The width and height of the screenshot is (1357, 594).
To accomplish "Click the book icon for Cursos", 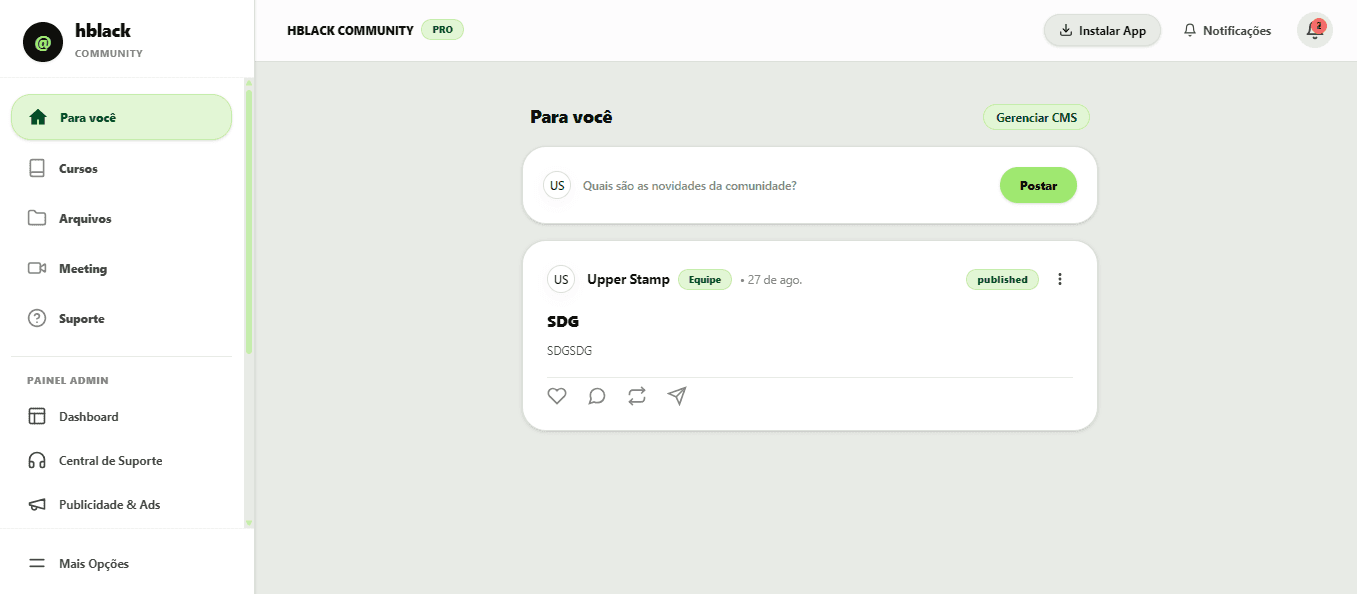I will (x=37, y=168).
